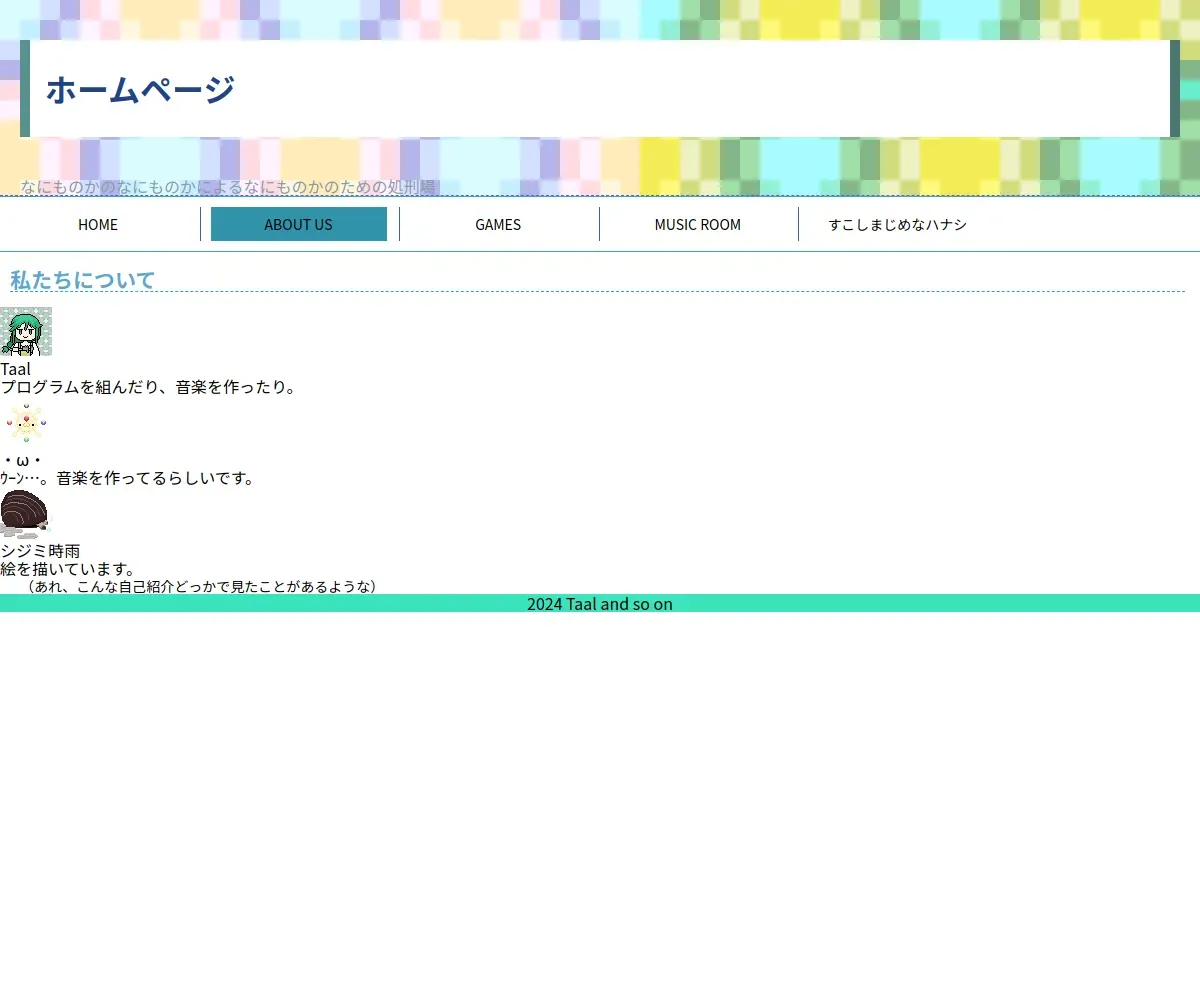Click the text ｳｰﾝ…。音楽を作ってるらしいです。
Image resolution: width=1200 pixels, height=1000 pixels.
coord(128,478)
